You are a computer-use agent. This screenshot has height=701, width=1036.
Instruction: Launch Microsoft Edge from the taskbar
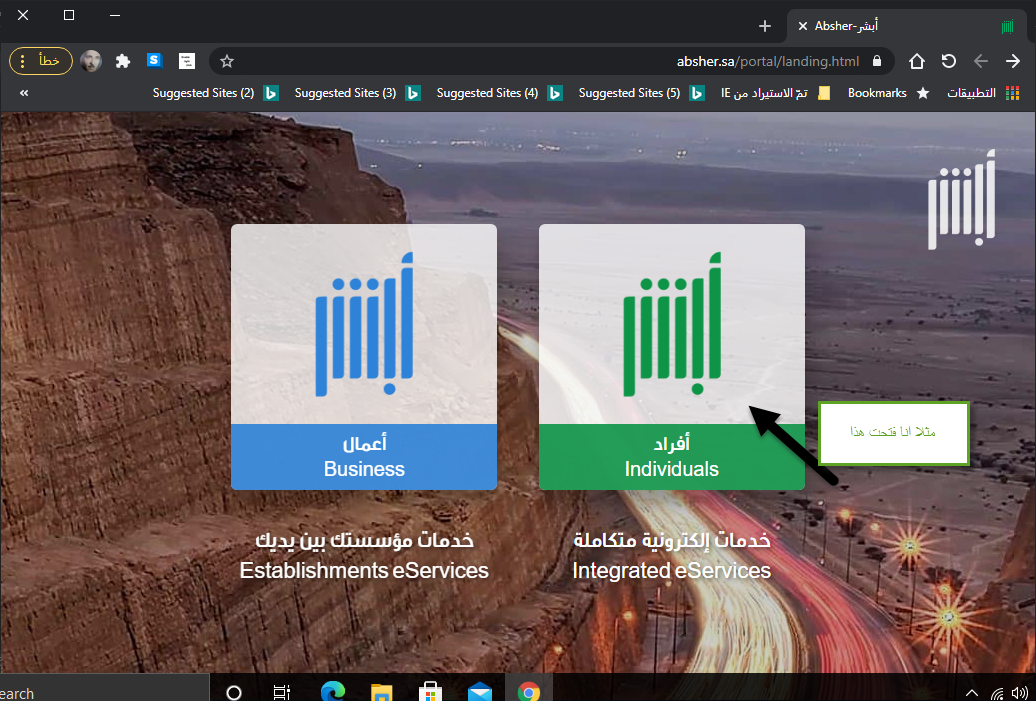point(332,692)
